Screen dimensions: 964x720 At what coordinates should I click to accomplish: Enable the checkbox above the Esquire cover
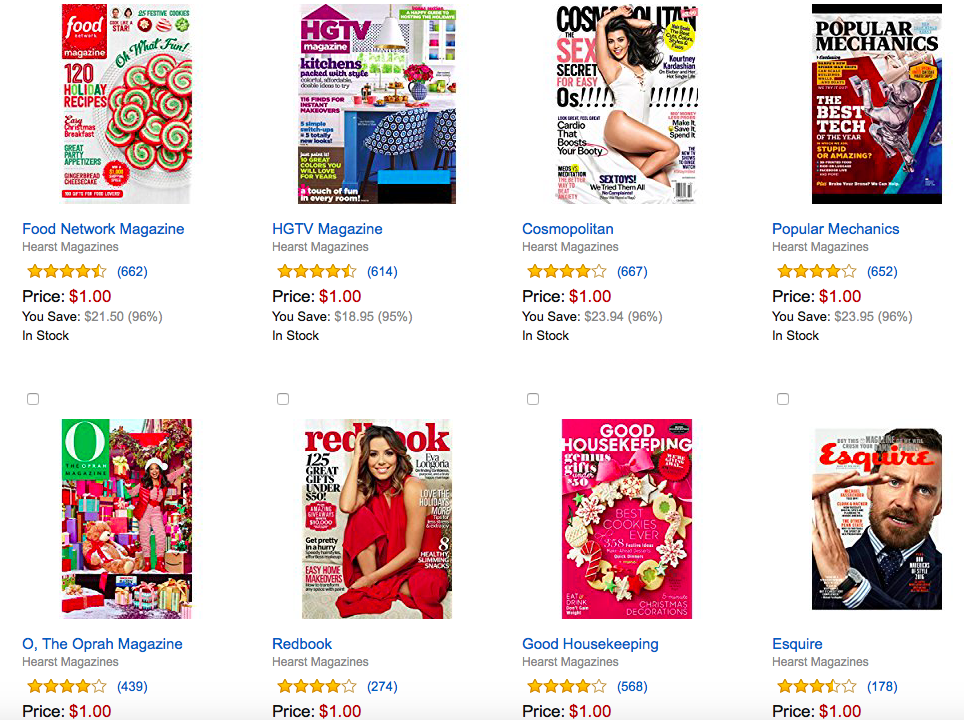(x=783, y=399)
